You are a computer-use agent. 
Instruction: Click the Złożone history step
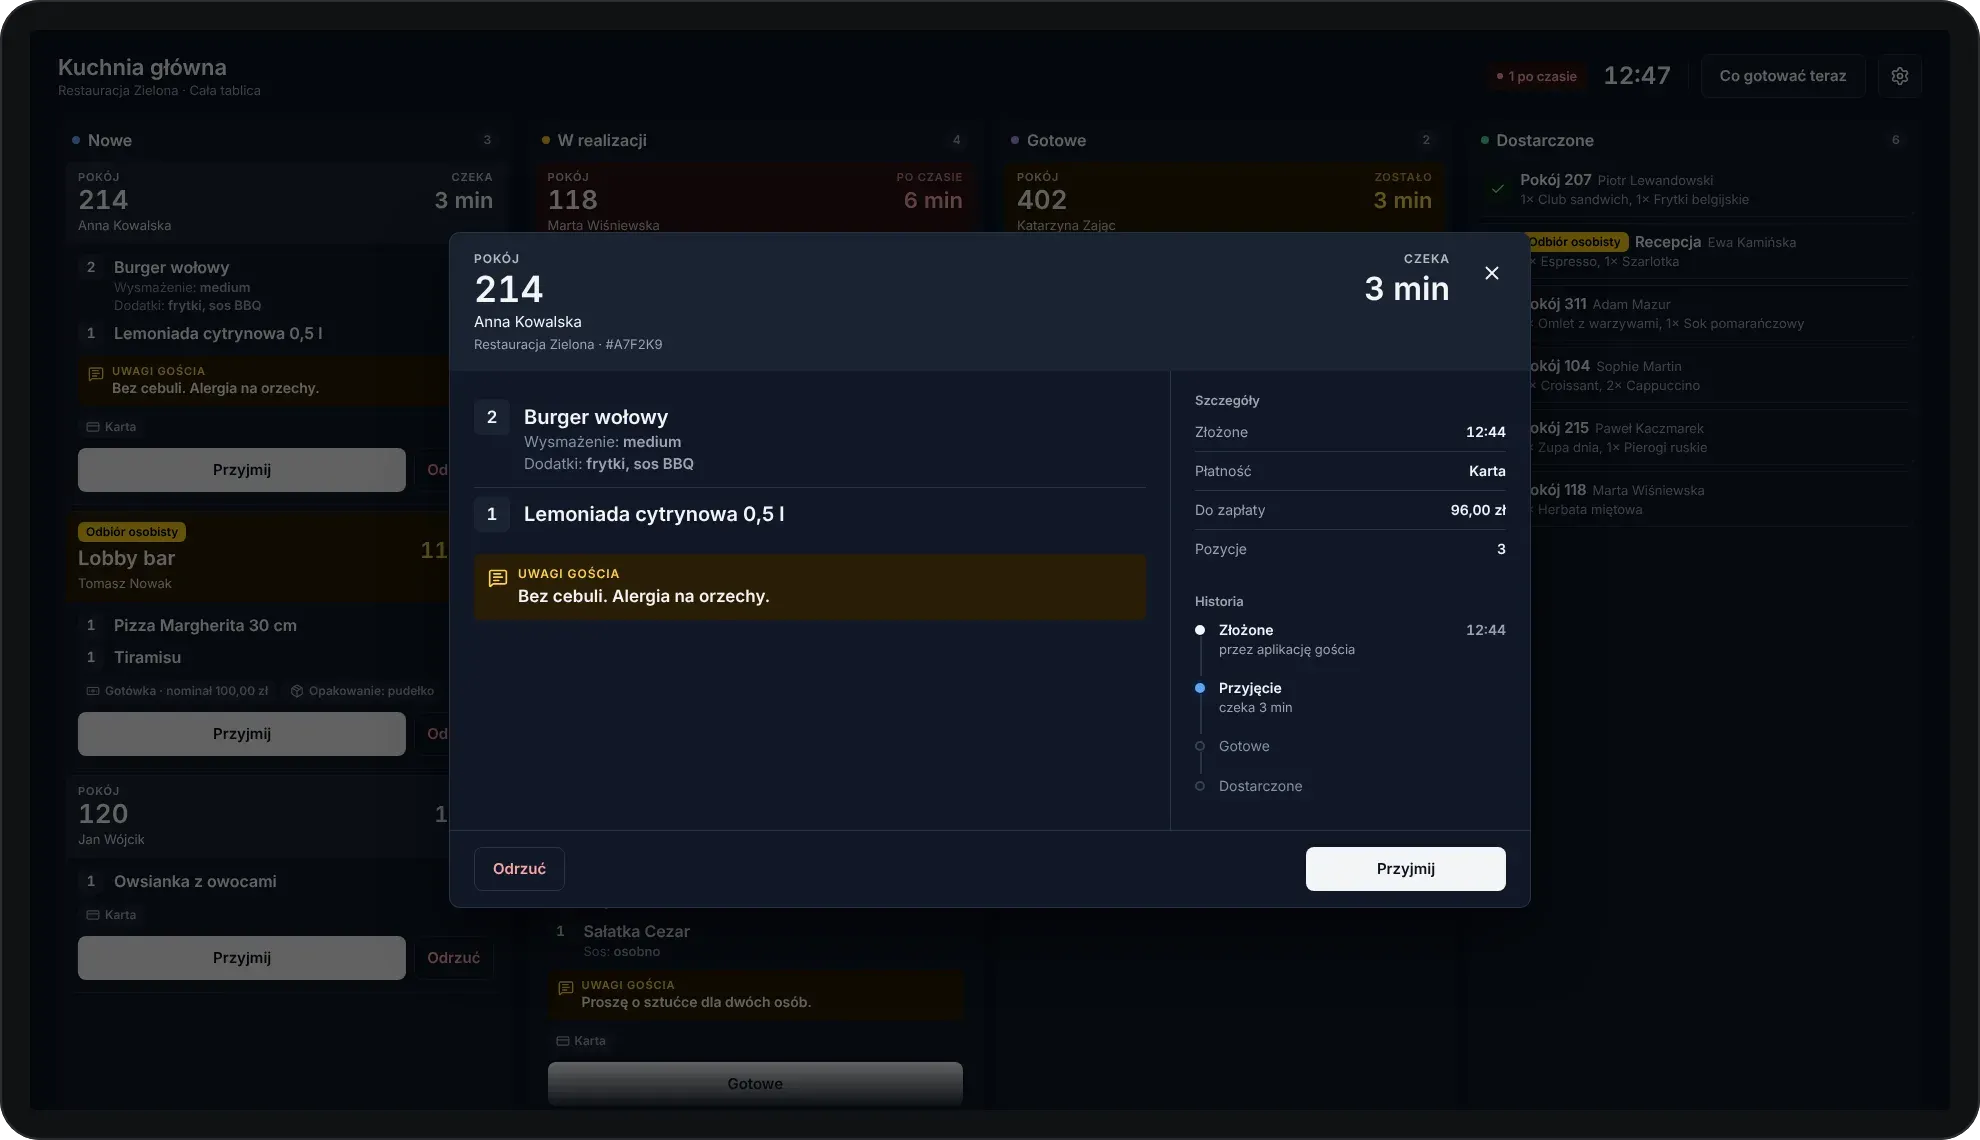pos(1350,639)
